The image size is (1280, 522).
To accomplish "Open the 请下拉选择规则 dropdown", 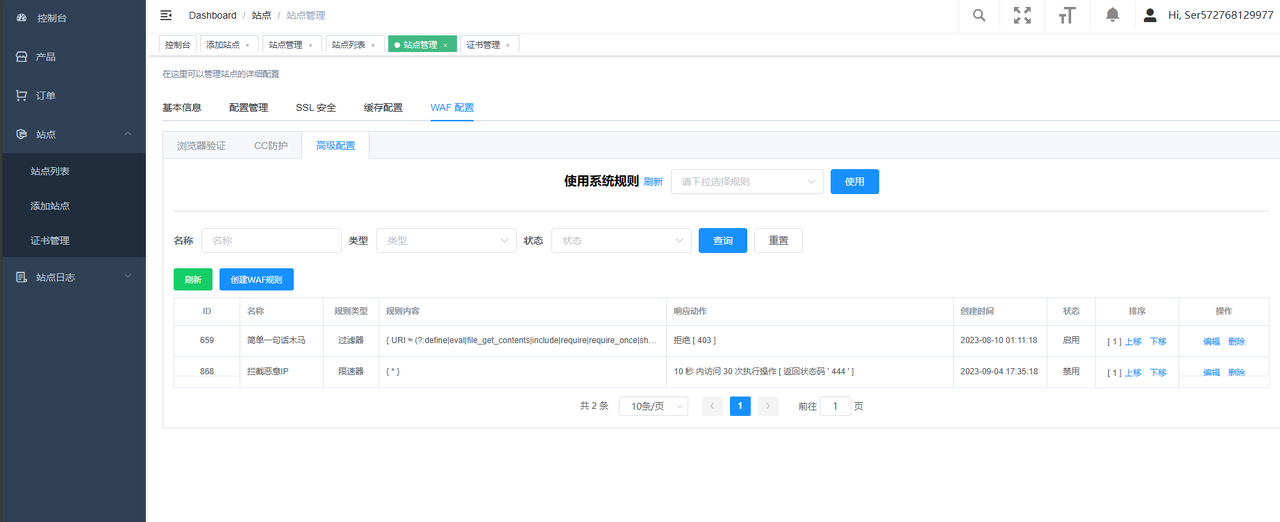I will 746,182.
